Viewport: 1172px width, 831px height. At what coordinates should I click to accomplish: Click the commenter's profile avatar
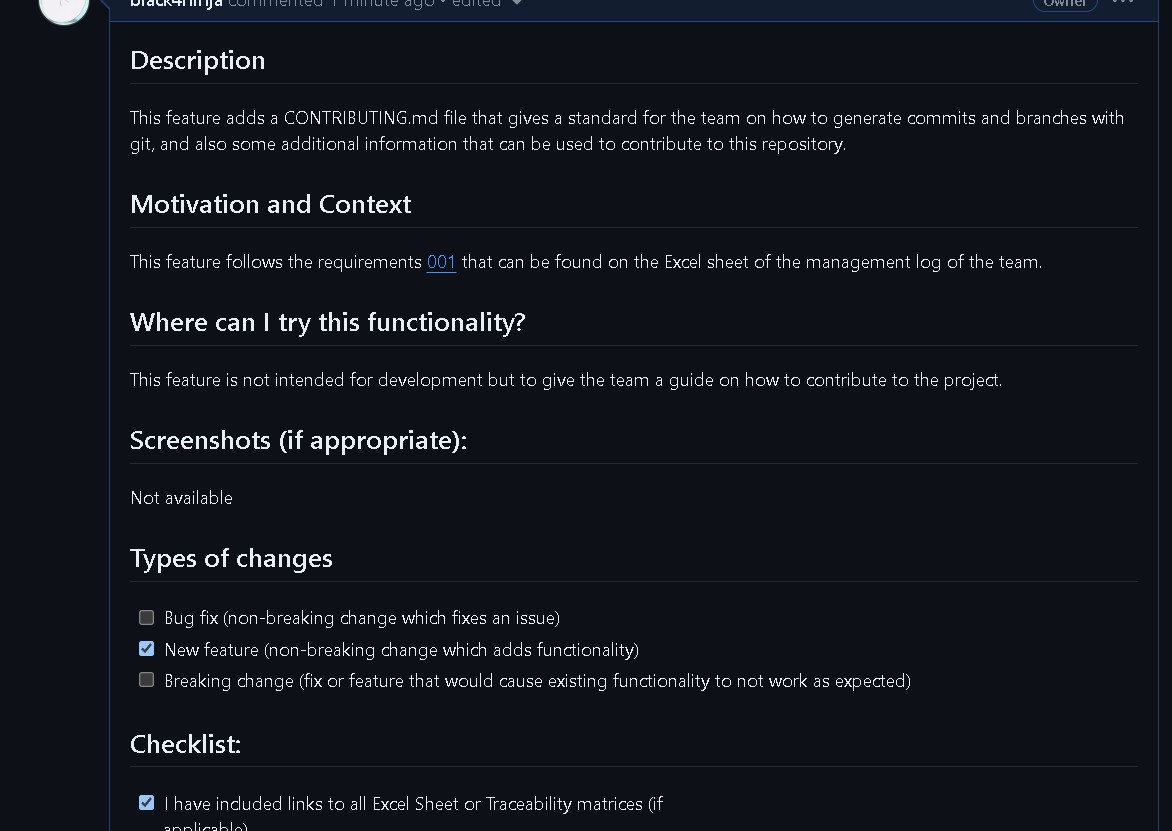tap(64, 5)
